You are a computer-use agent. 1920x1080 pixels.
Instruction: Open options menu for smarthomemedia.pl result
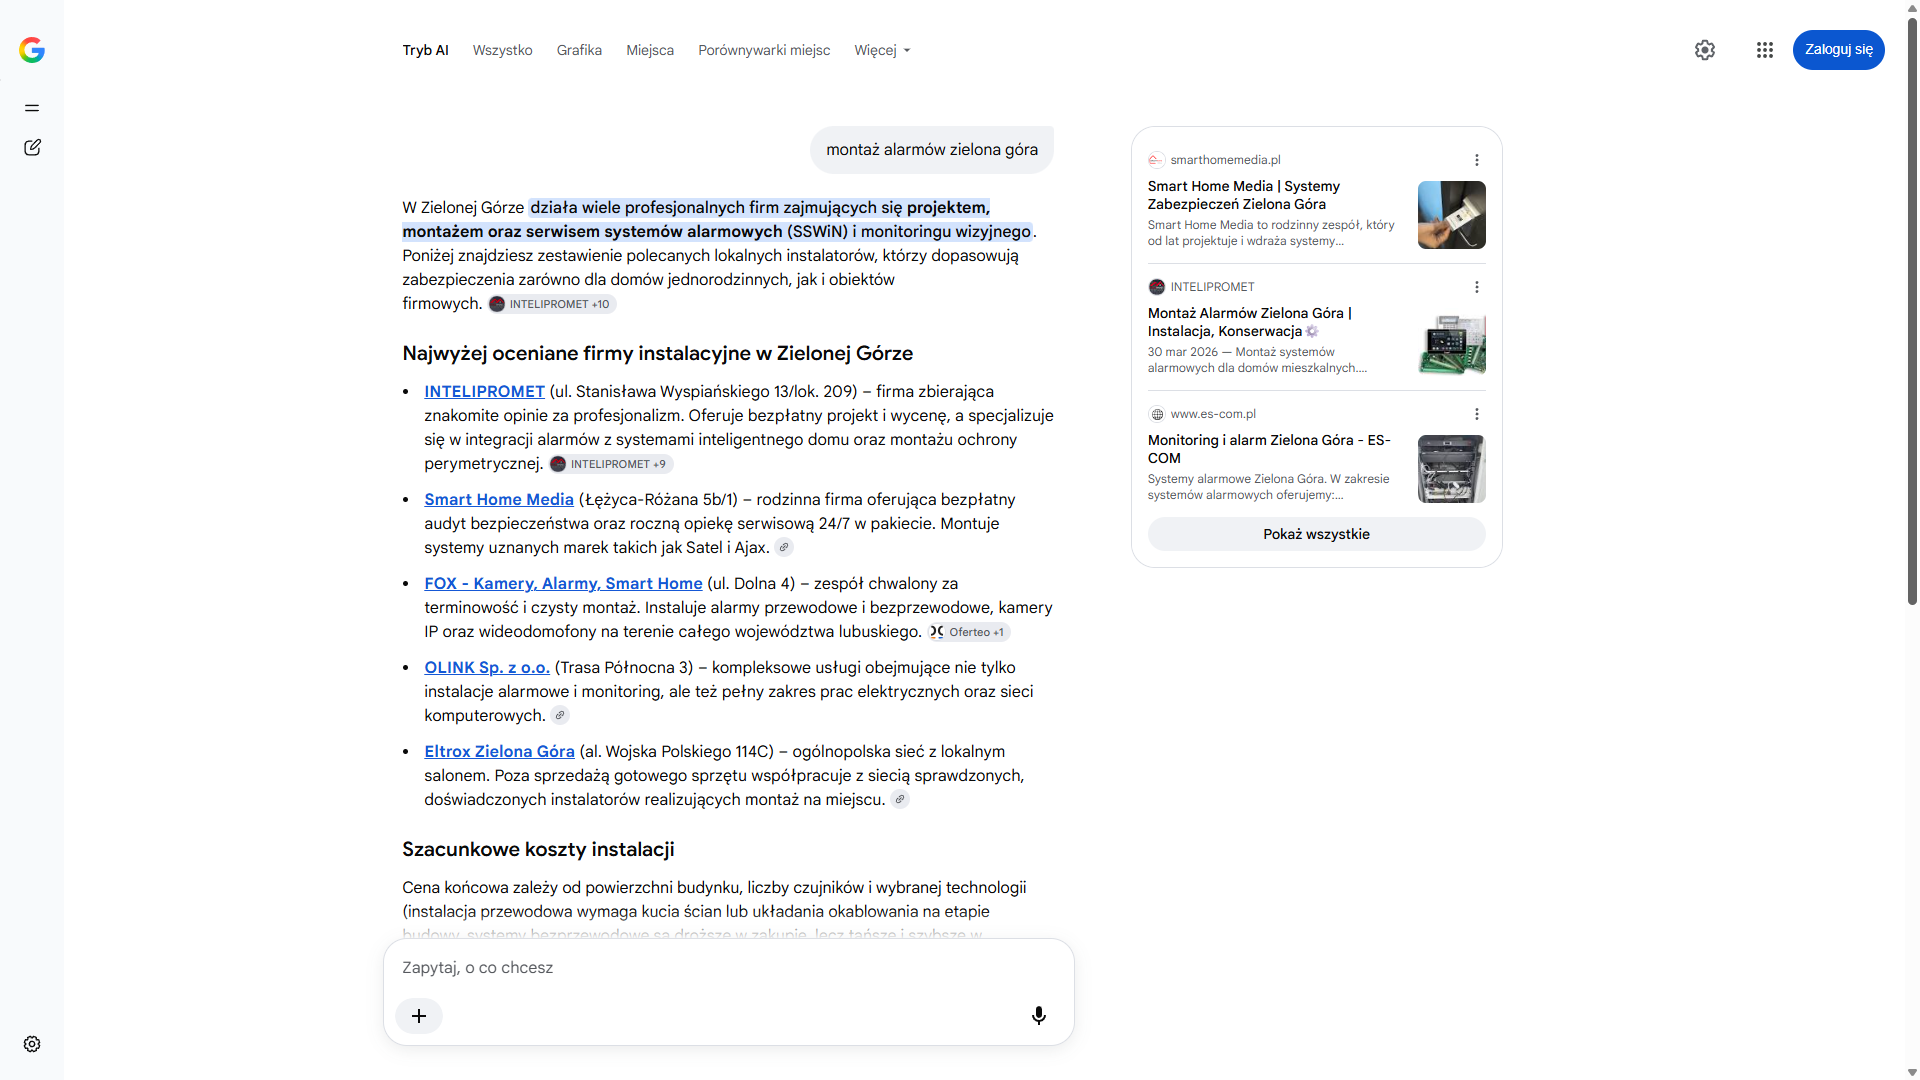[1476, 160]
